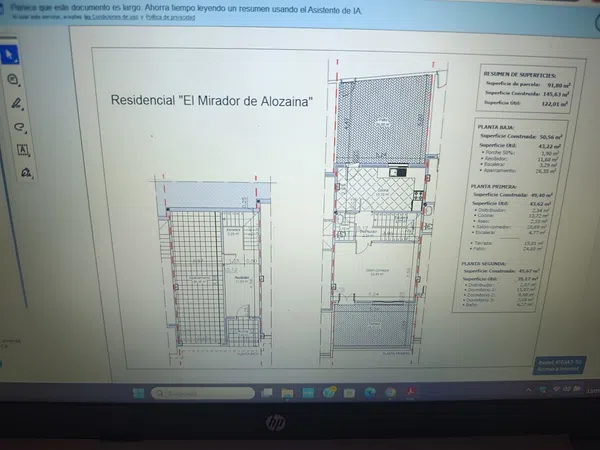Screen dimensions: 600x450
Task: Launch File Explorer from the taskbar
Action: point(287,393)
